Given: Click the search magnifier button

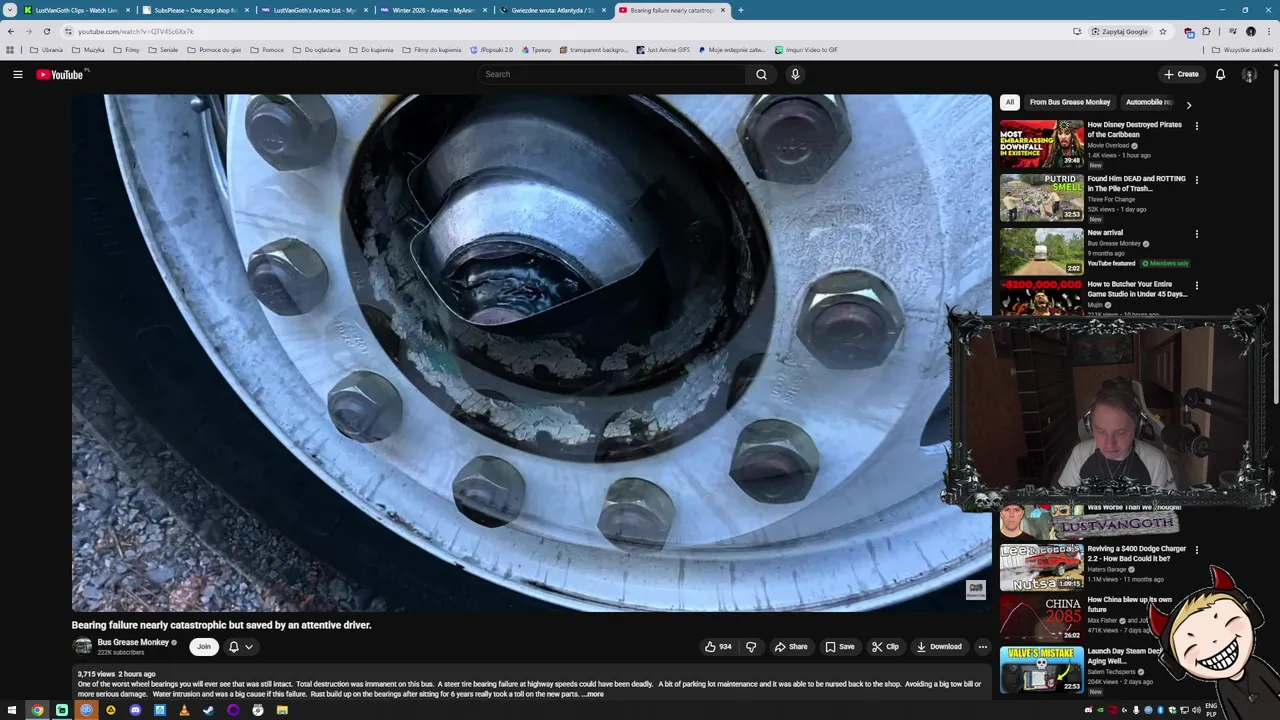Looking at the screenshot, I should (761, 74).
